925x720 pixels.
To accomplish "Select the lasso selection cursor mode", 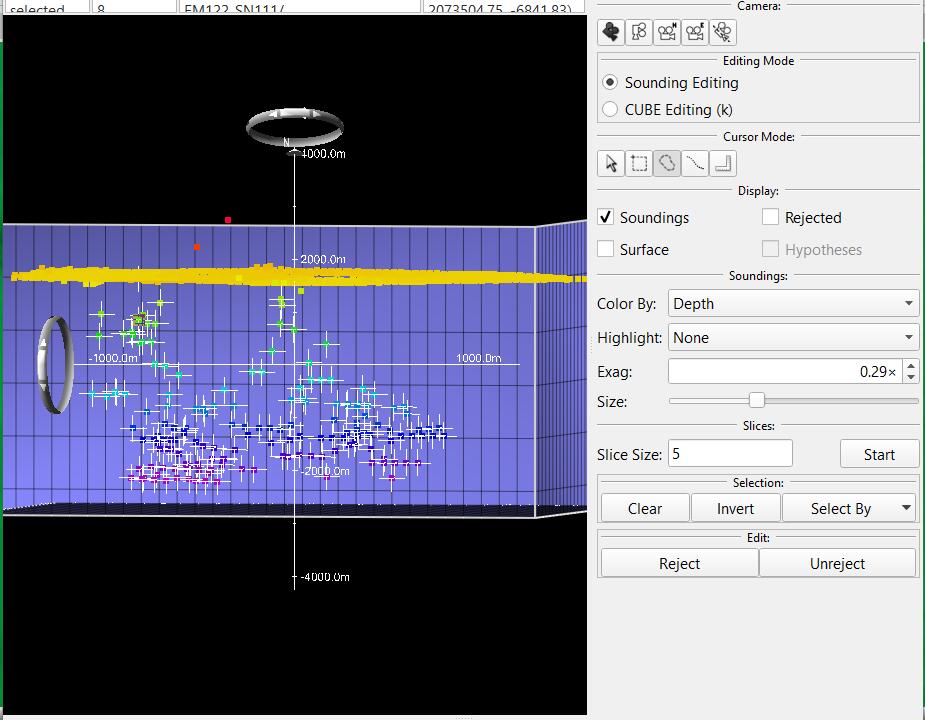I will click(x=667, y=163).
